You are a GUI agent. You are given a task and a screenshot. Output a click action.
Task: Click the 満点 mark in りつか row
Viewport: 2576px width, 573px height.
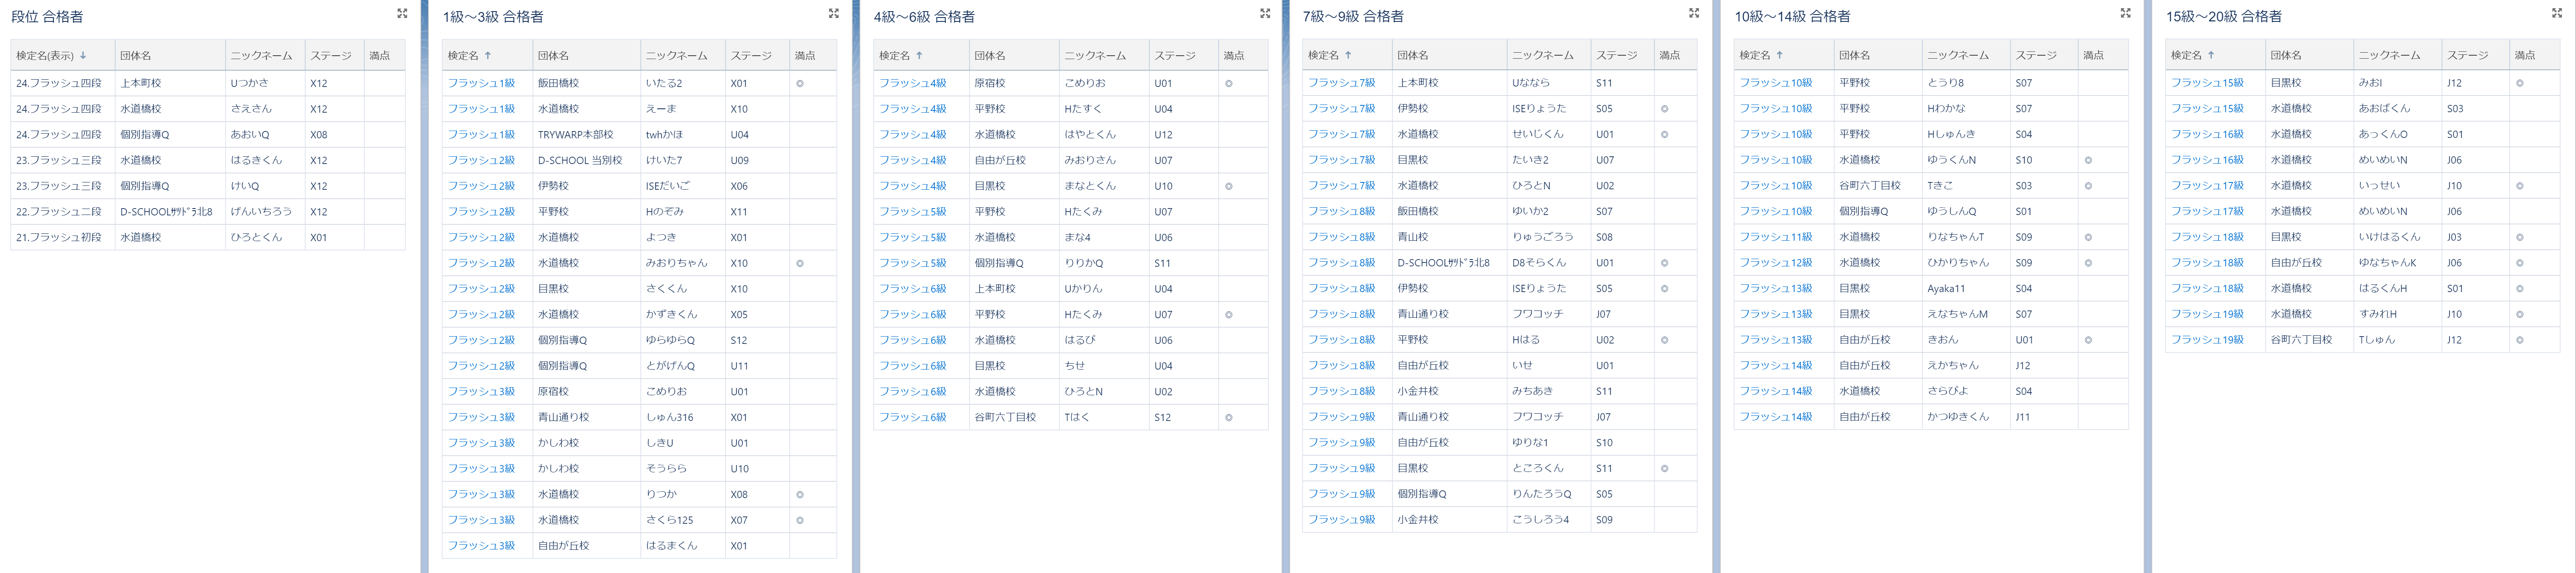pyautogui.click(x=800, y=494)
